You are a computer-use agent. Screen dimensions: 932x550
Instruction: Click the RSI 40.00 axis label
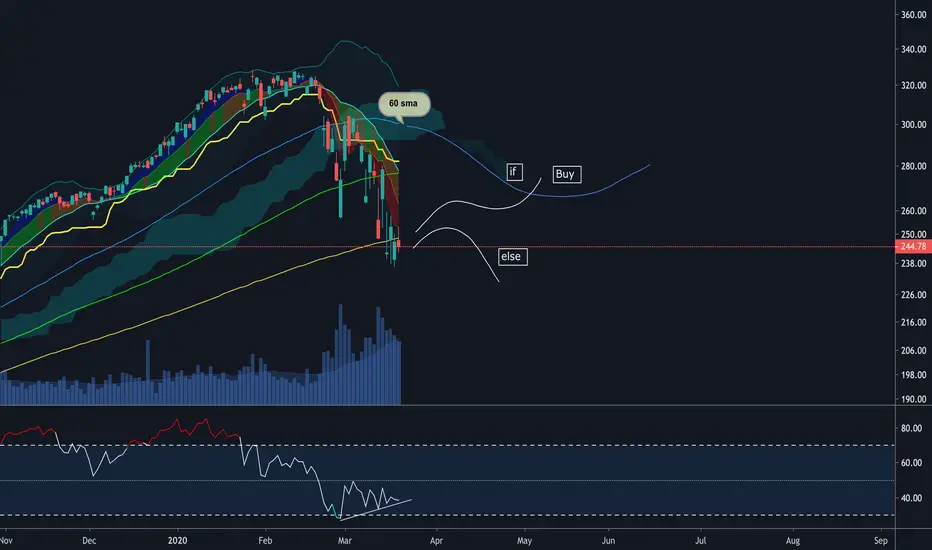click(x=911, y=498)
